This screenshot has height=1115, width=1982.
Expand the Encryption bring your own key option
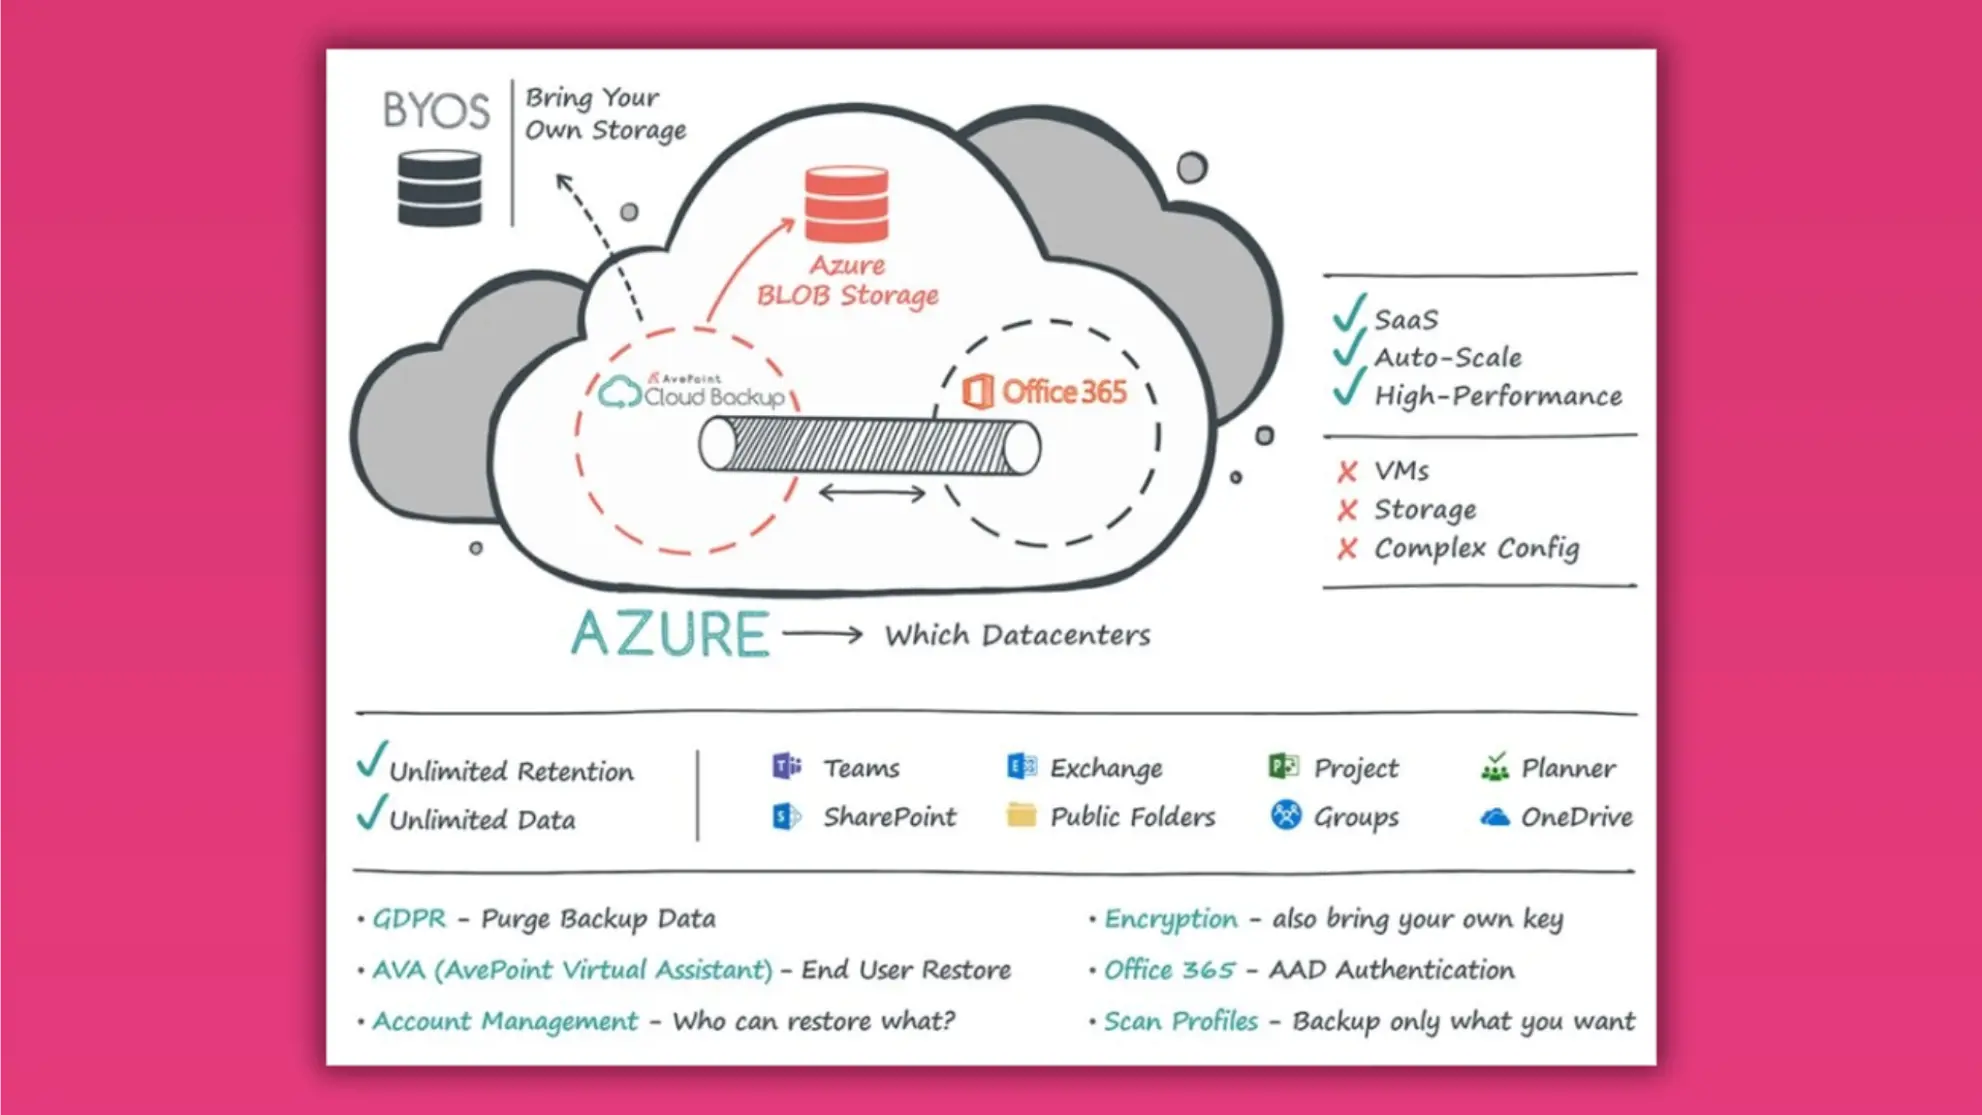point(1163,916)
